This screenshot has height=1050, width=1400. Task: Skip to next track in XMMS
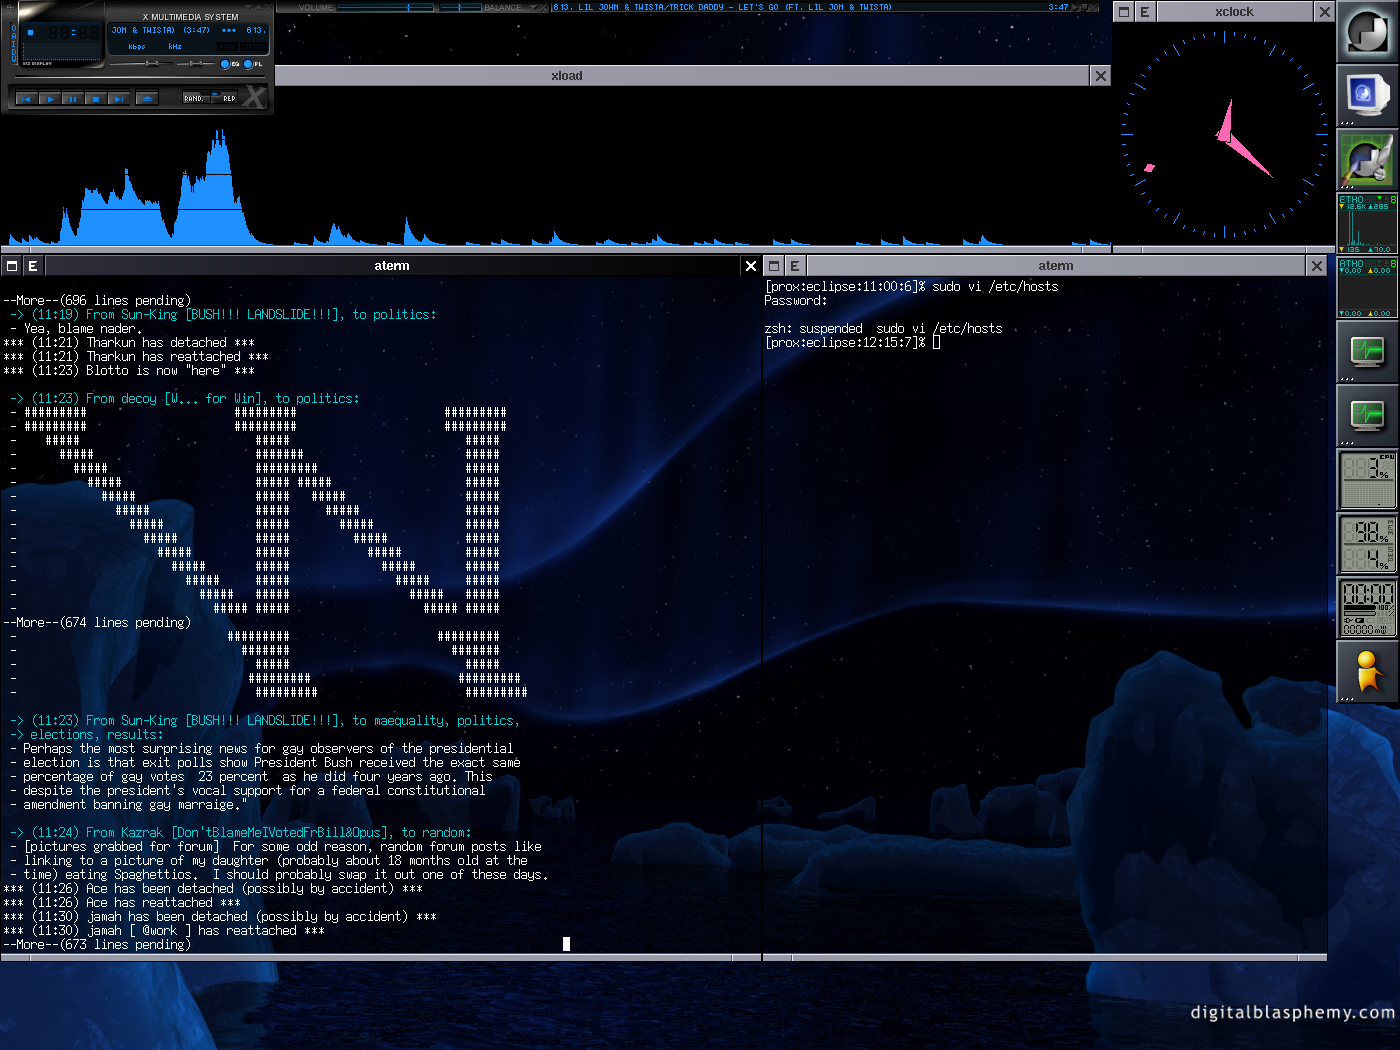tap(119, 98)
